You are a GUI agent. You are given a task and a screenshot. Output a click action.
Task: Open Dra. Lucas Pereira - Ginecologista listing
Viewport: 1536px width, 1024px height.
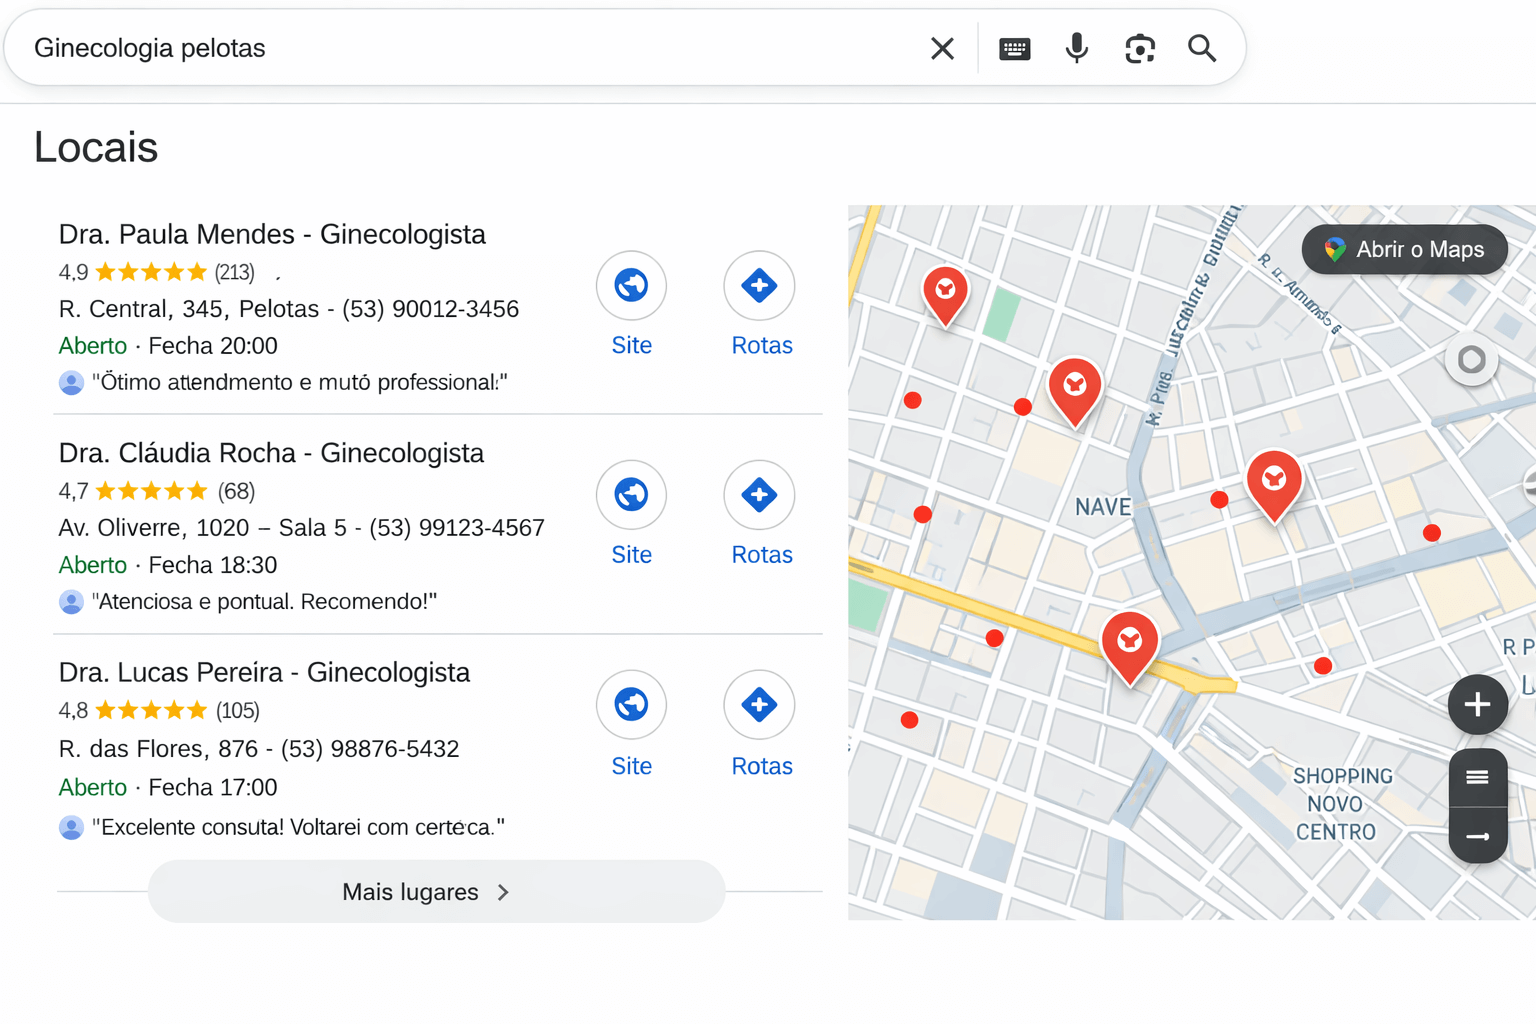click(x=264, y=672)
